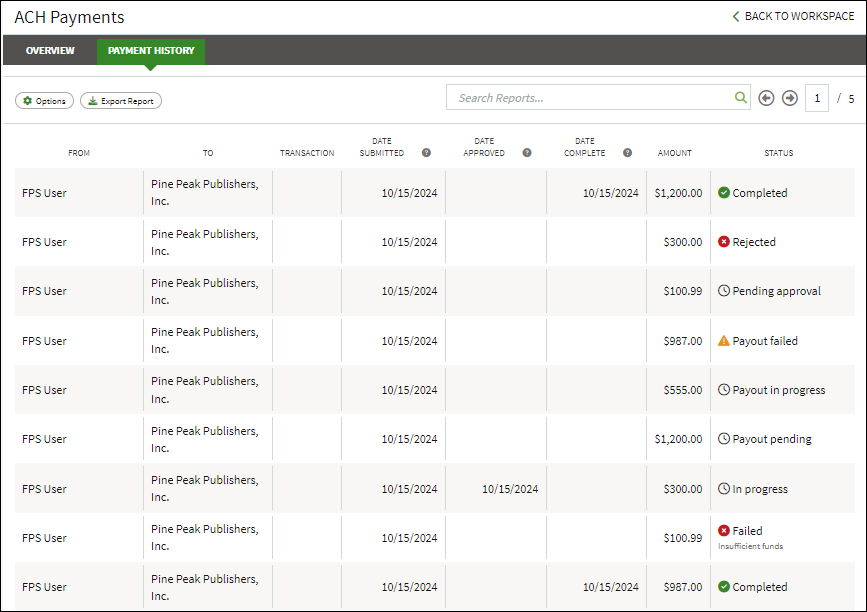
Task: Click the Rejected status red X icon
Action: [x=723, y=242]
